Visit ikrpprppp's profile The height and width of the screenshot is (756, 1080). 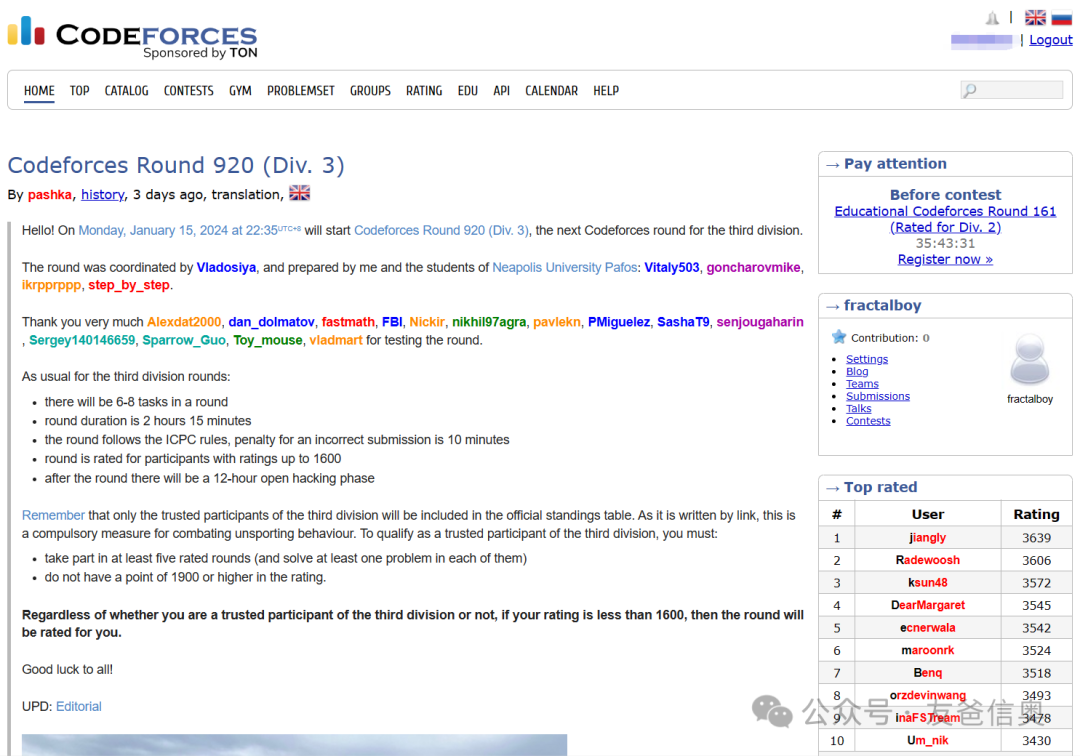click(52, 285)
